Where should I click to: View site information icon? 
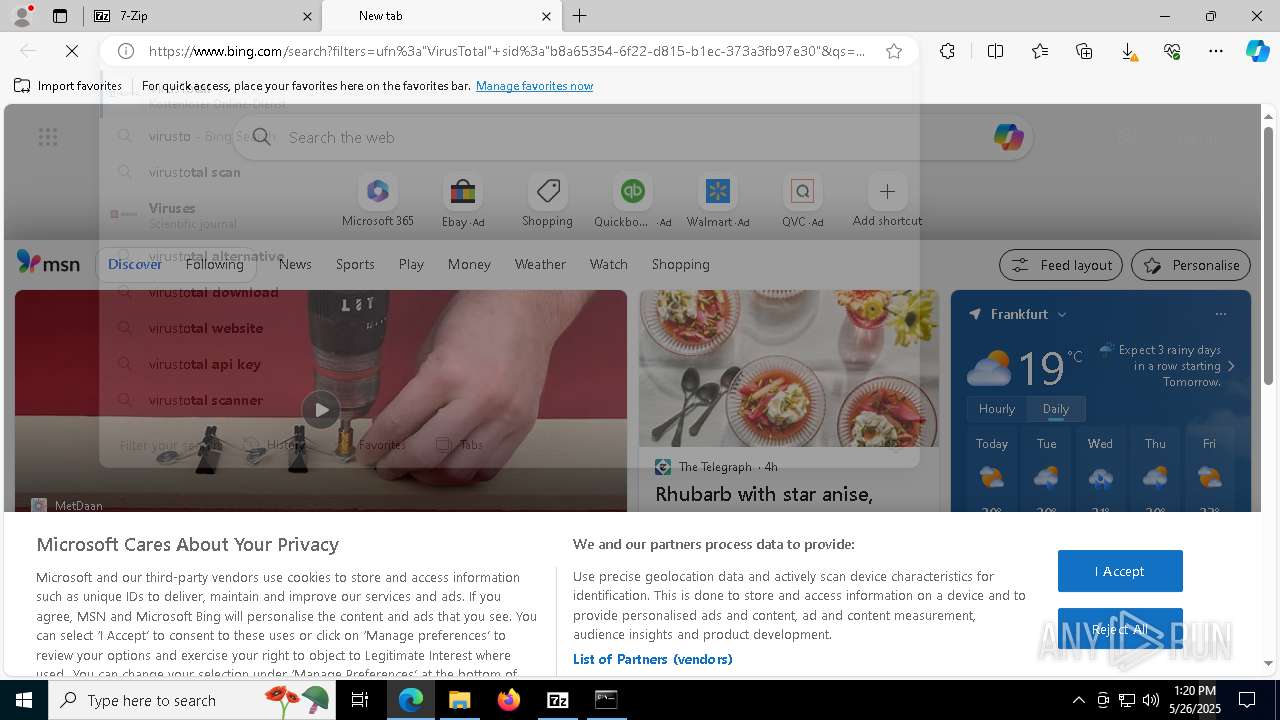[125, 51]
